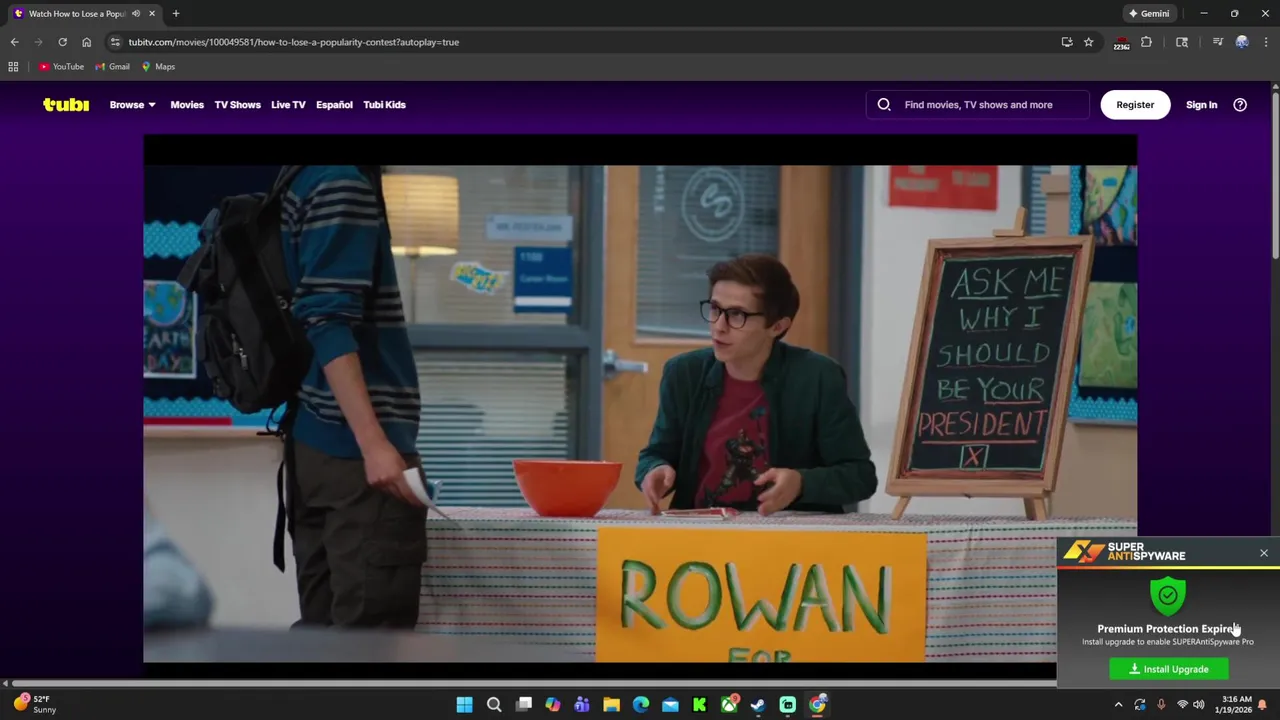The image size is (1280, 720).
Task: Open the YouTube bookmark
Action: pos(61,67)
